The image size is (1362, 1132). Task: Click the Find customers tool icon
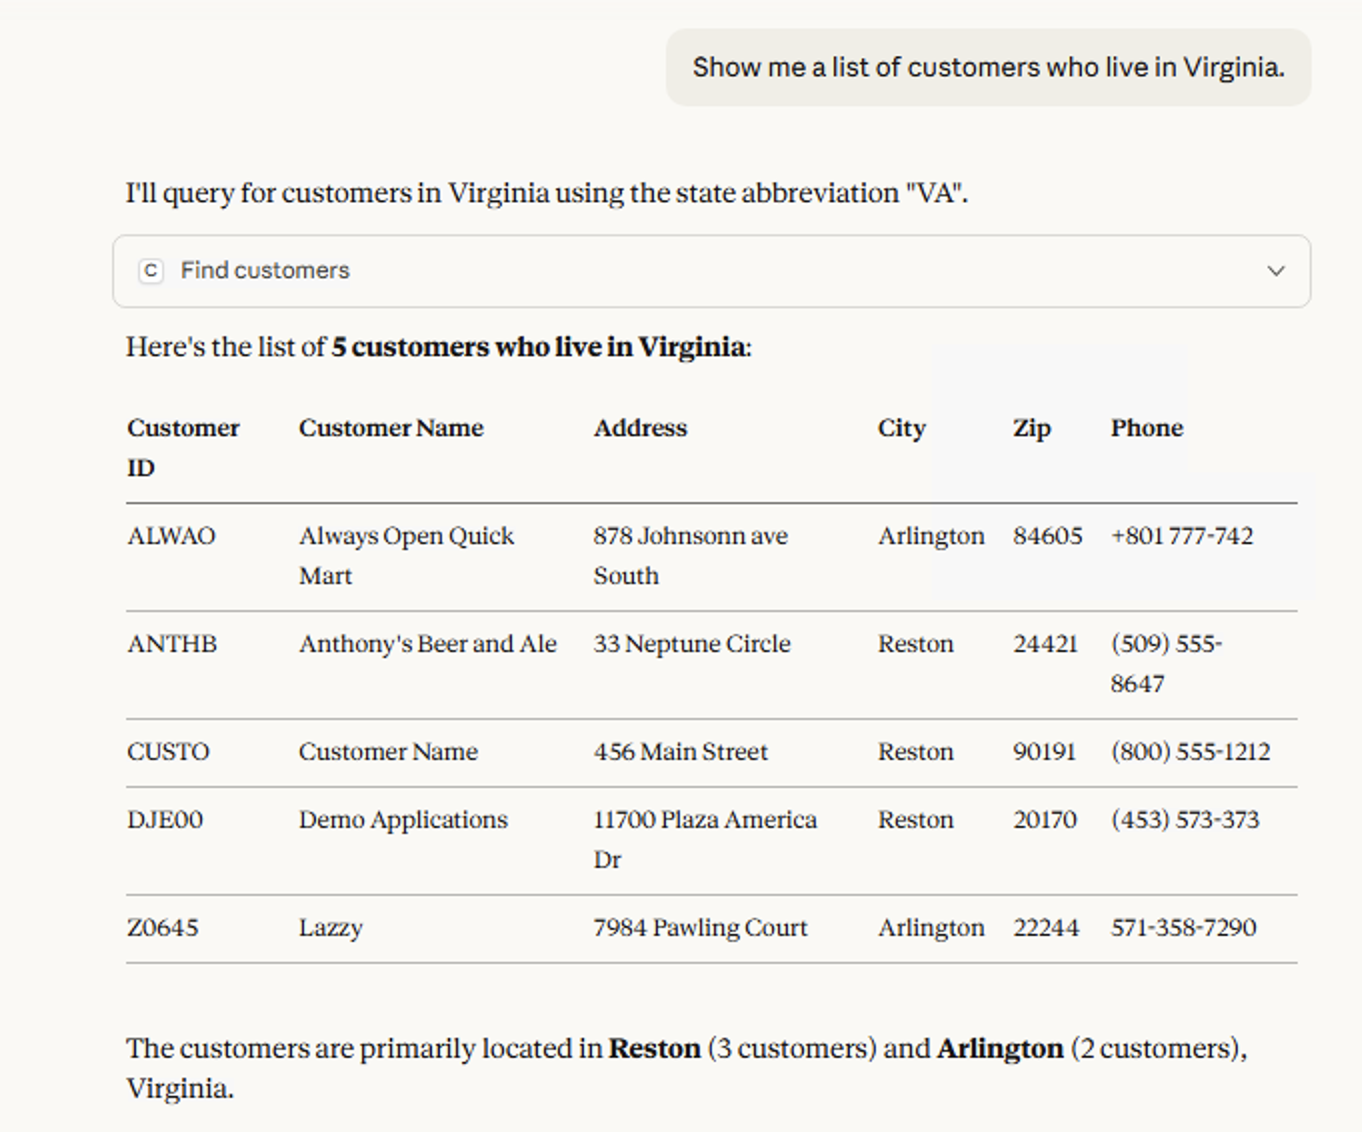151,271
